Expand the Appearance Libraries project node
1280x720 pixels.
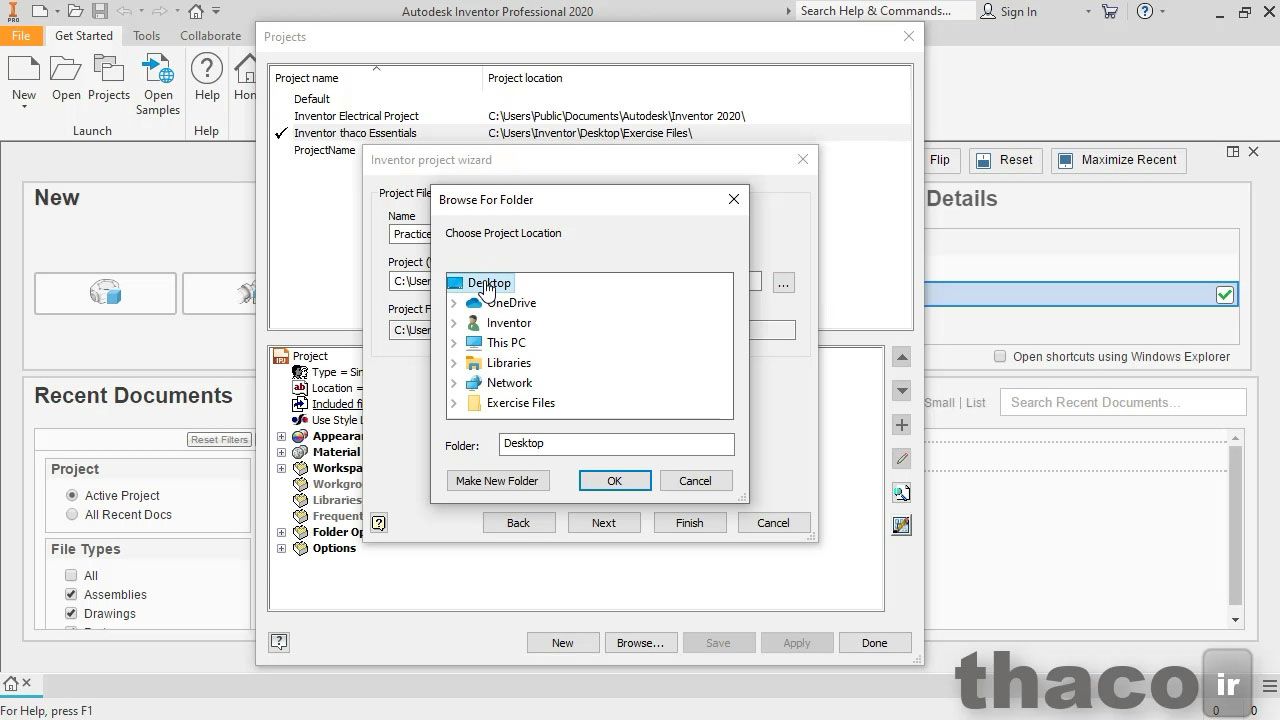pos(281,436)
